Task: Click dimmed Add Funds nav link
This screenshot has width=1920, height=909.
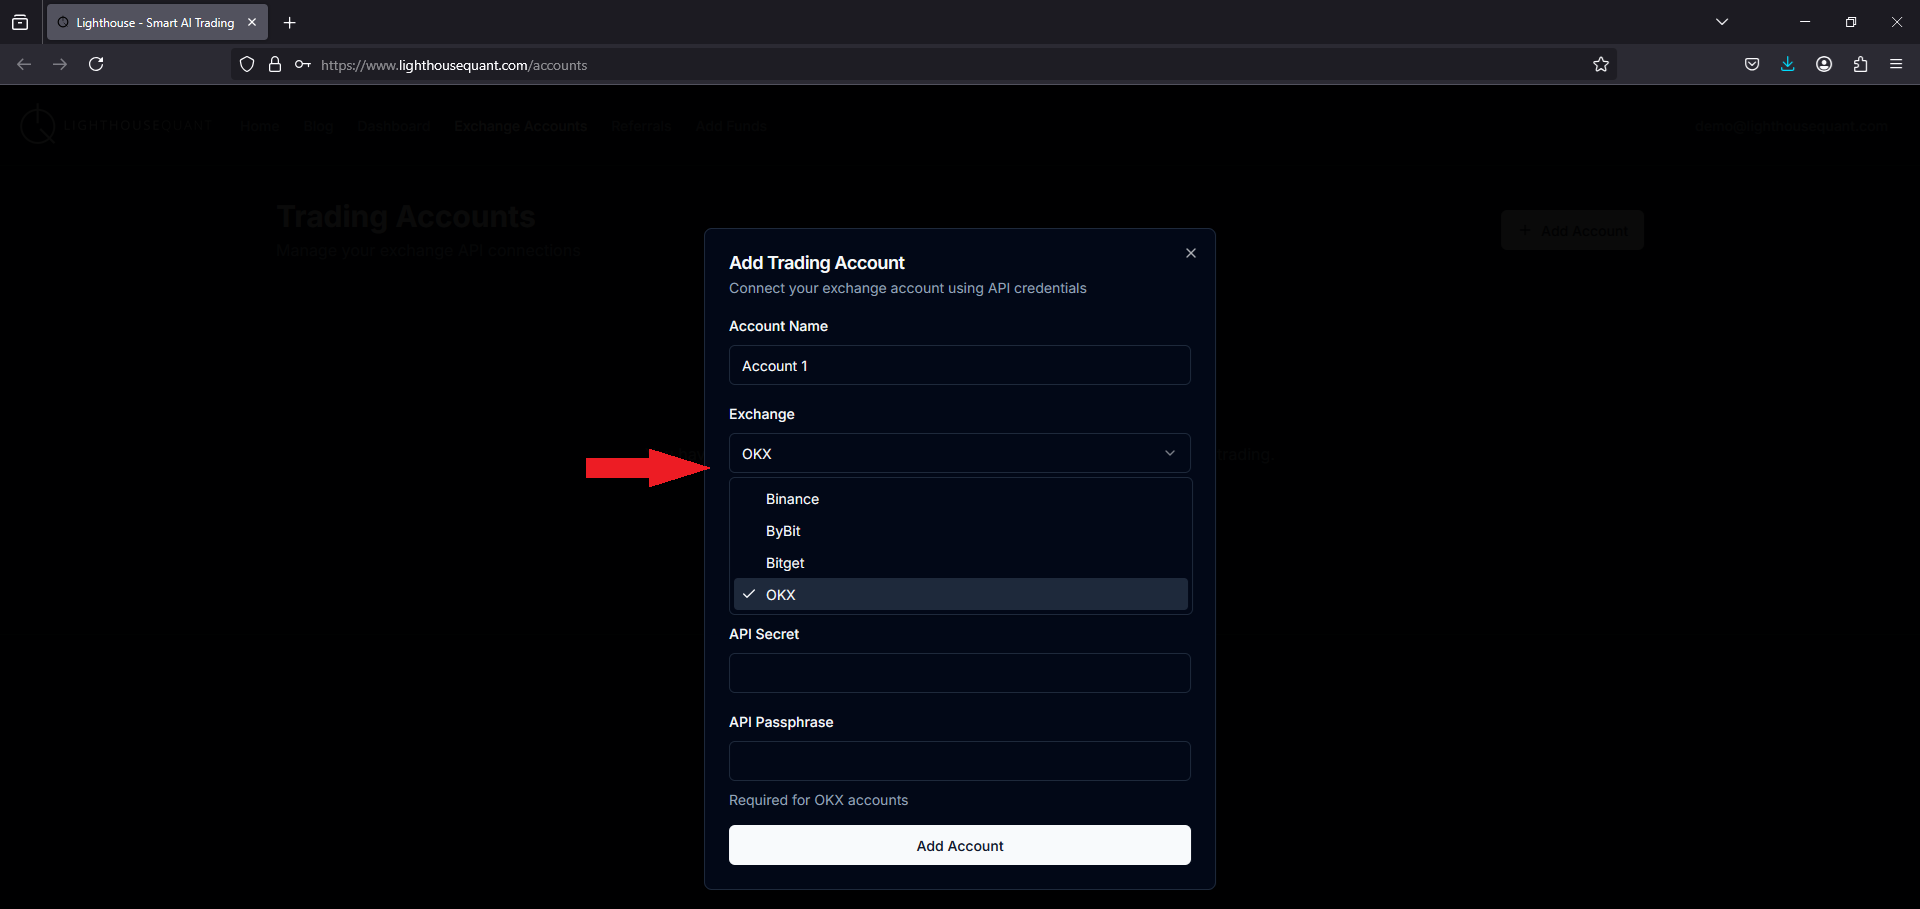Action: 731,126
